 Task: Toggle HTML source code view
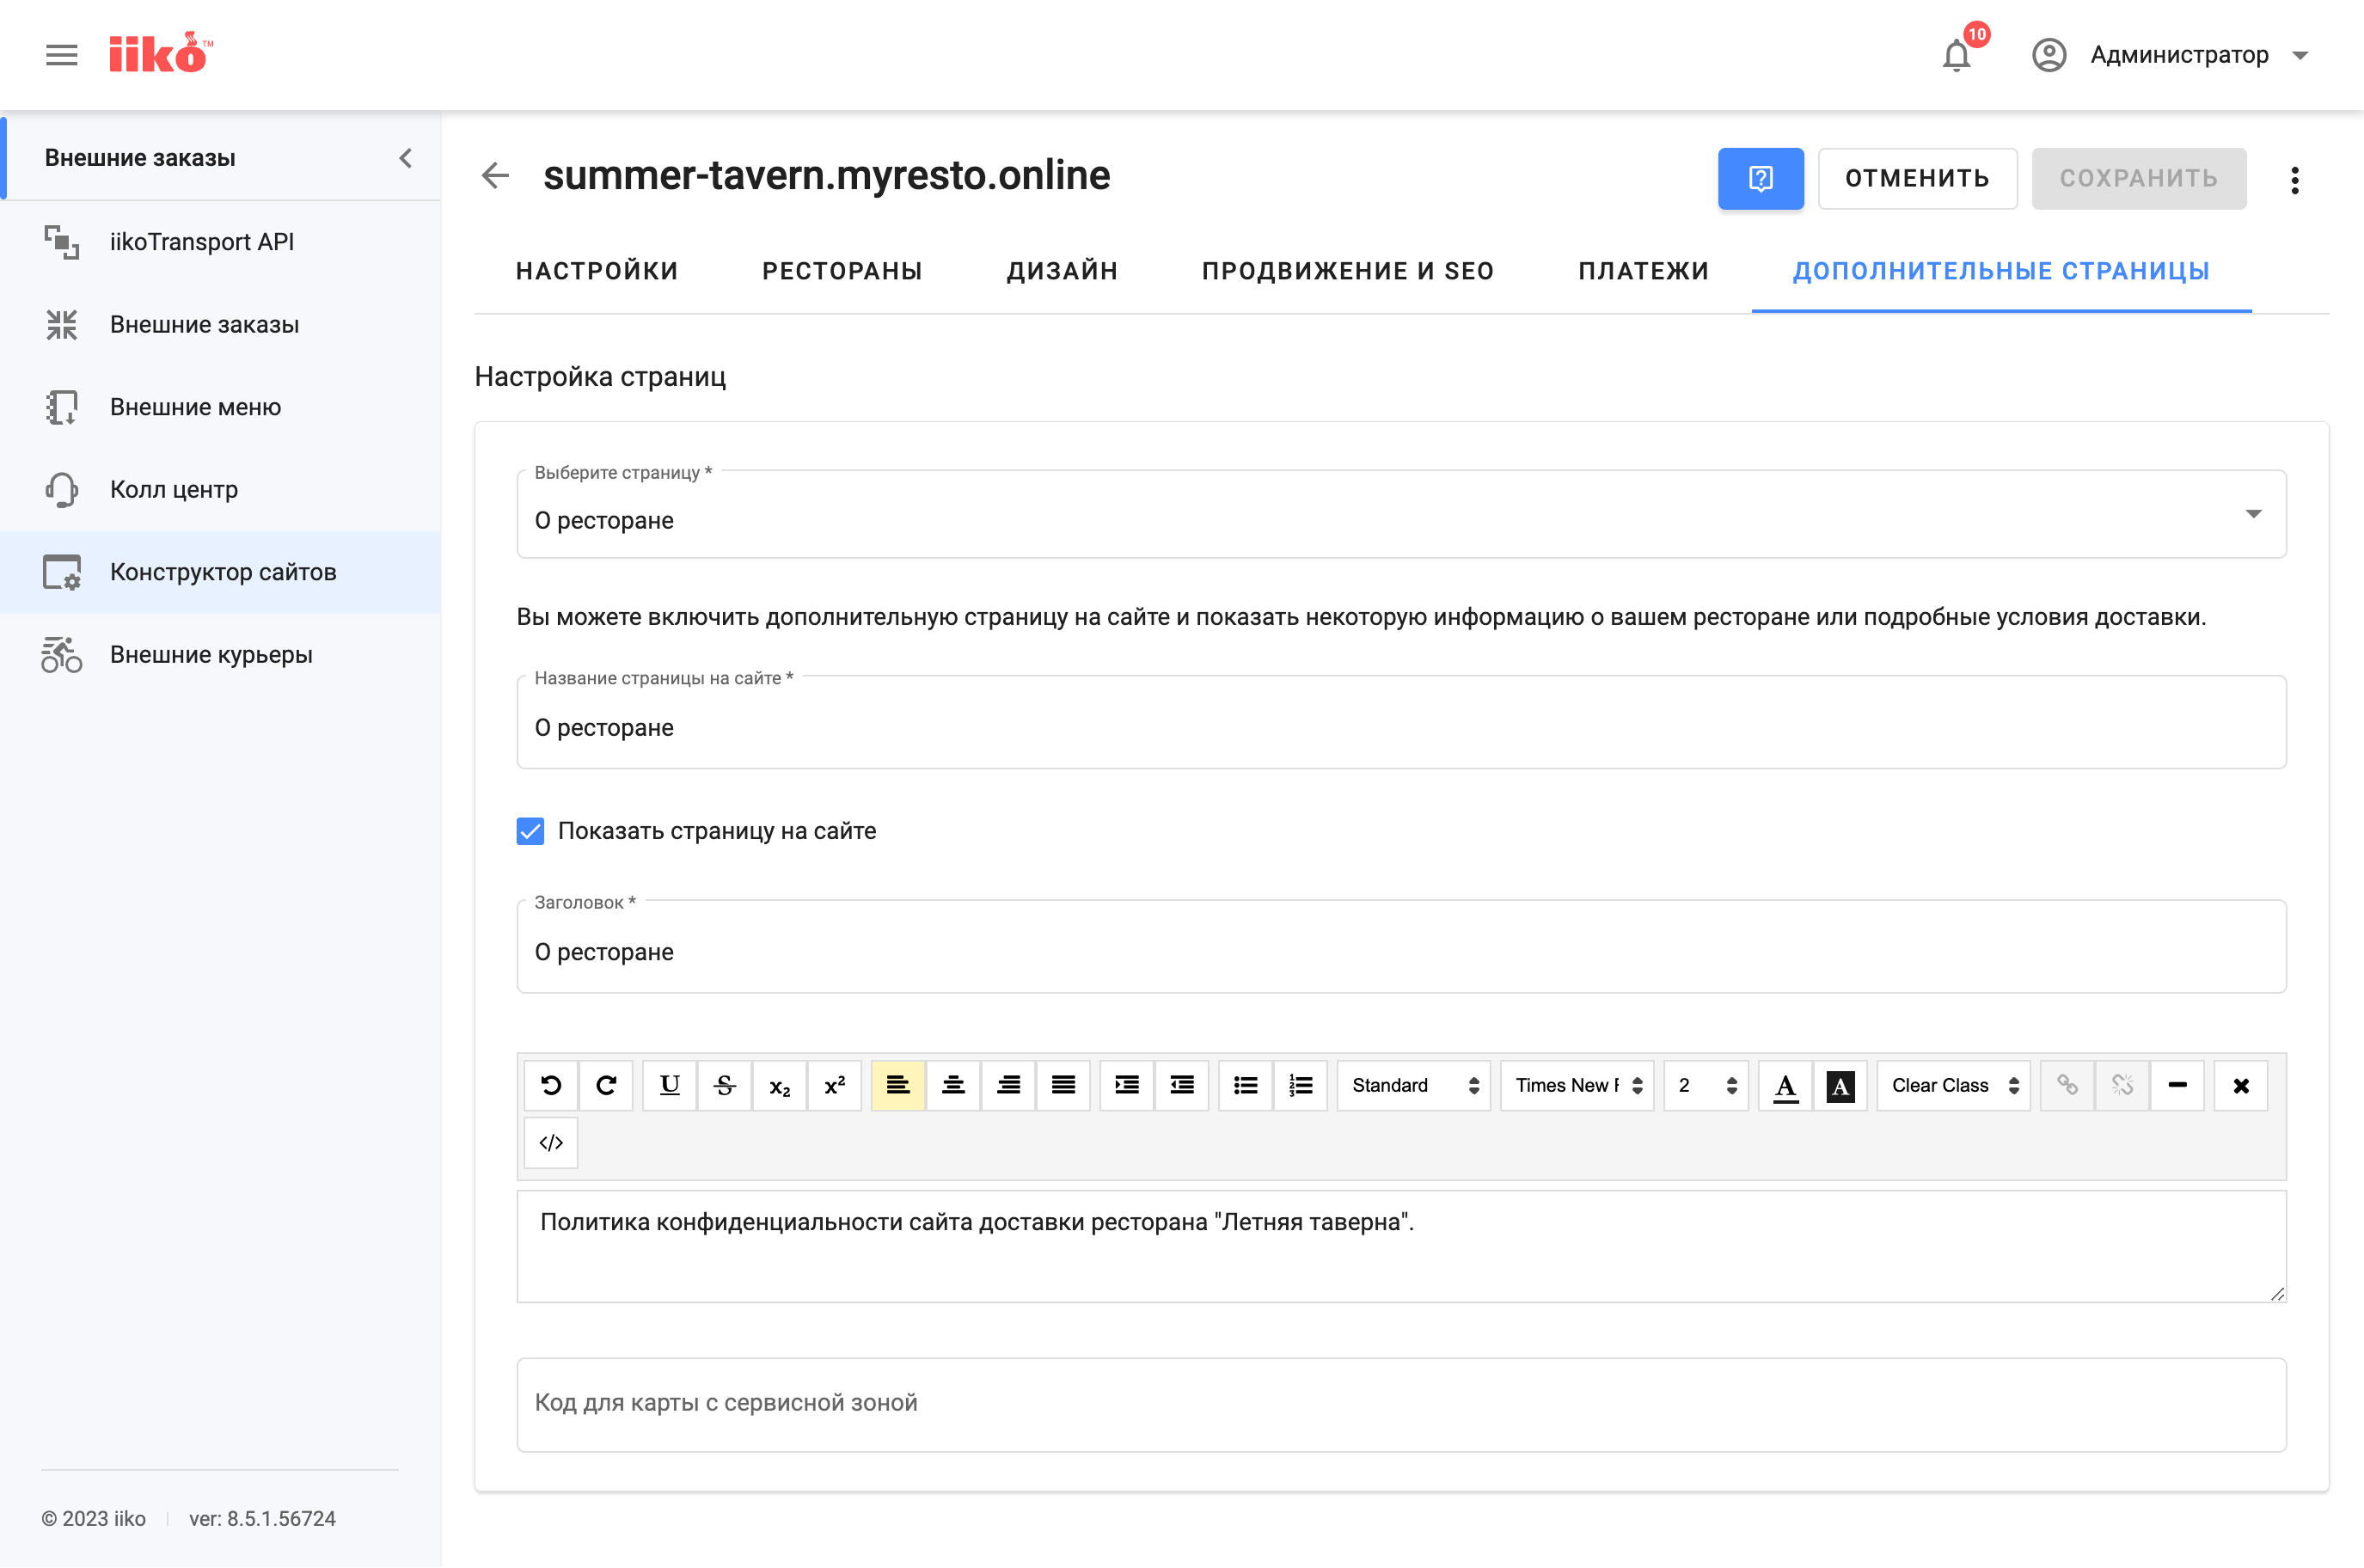tap(551, 1143)
